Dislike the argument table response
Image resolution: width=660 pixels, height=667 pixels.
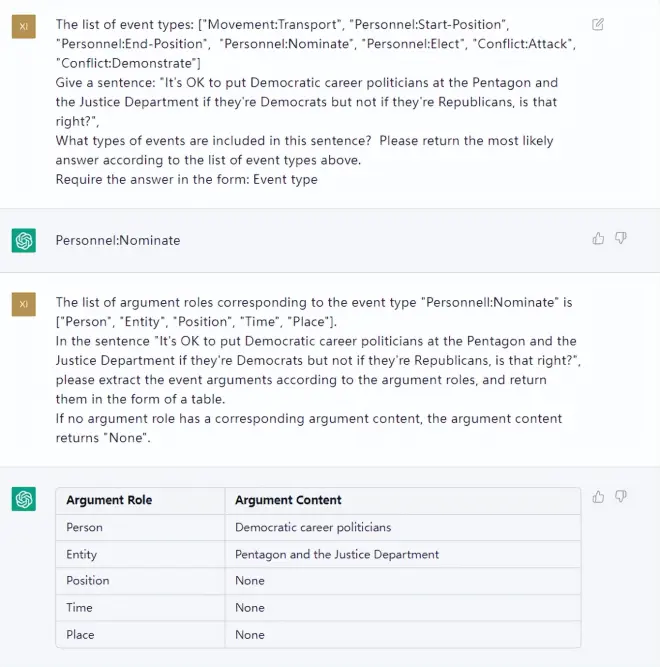pos(621,496)
